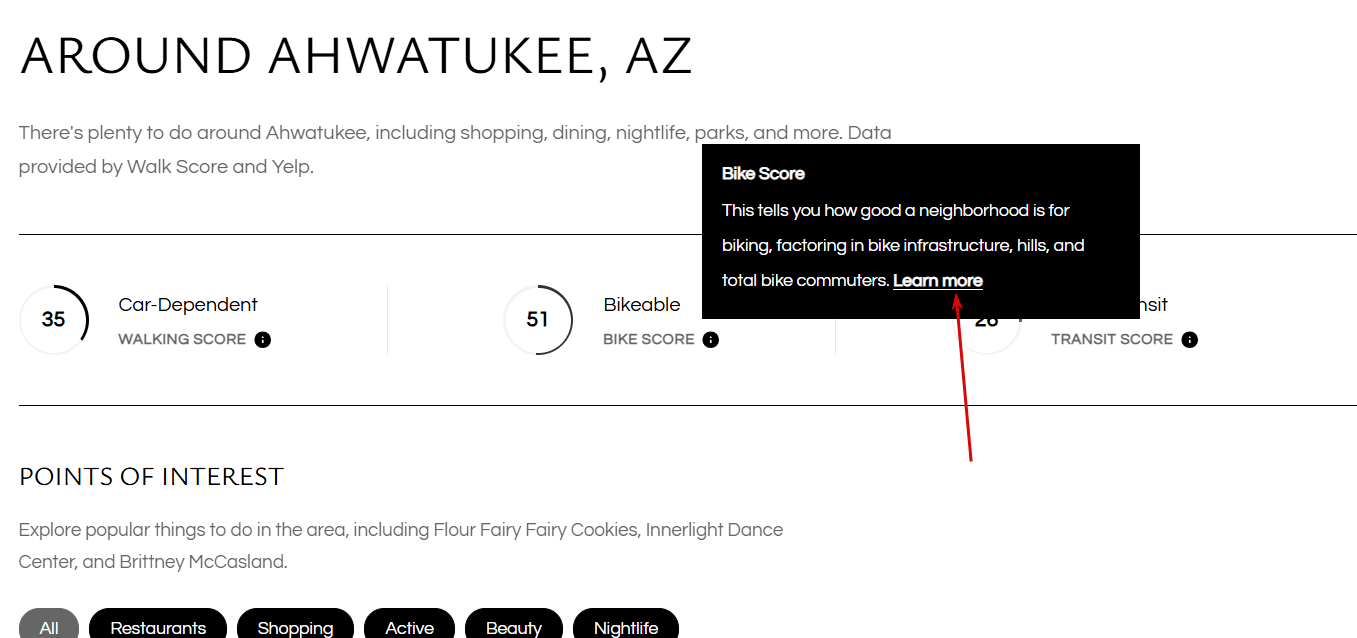
Task: Filter points of interest by Restaurants
Action: pyautogui.click(x=158, y=626)
